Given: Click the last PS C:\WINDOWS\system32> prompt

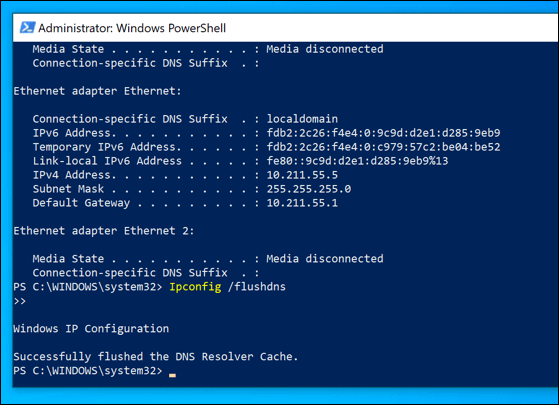Looking at the screenshot, I should click(88, 371).
